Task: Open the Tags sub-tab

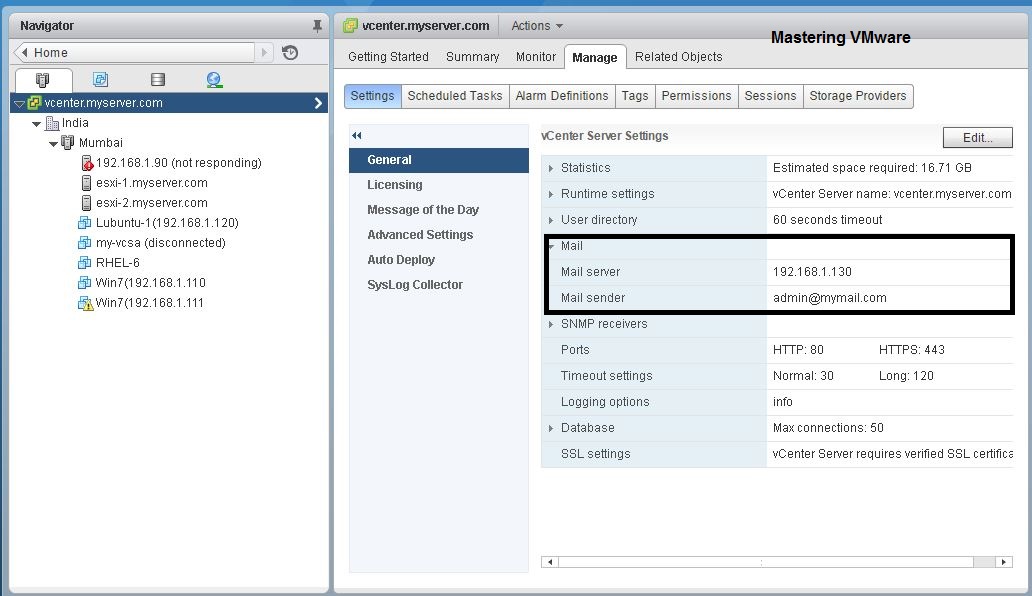Action: (x=635, y=95)
